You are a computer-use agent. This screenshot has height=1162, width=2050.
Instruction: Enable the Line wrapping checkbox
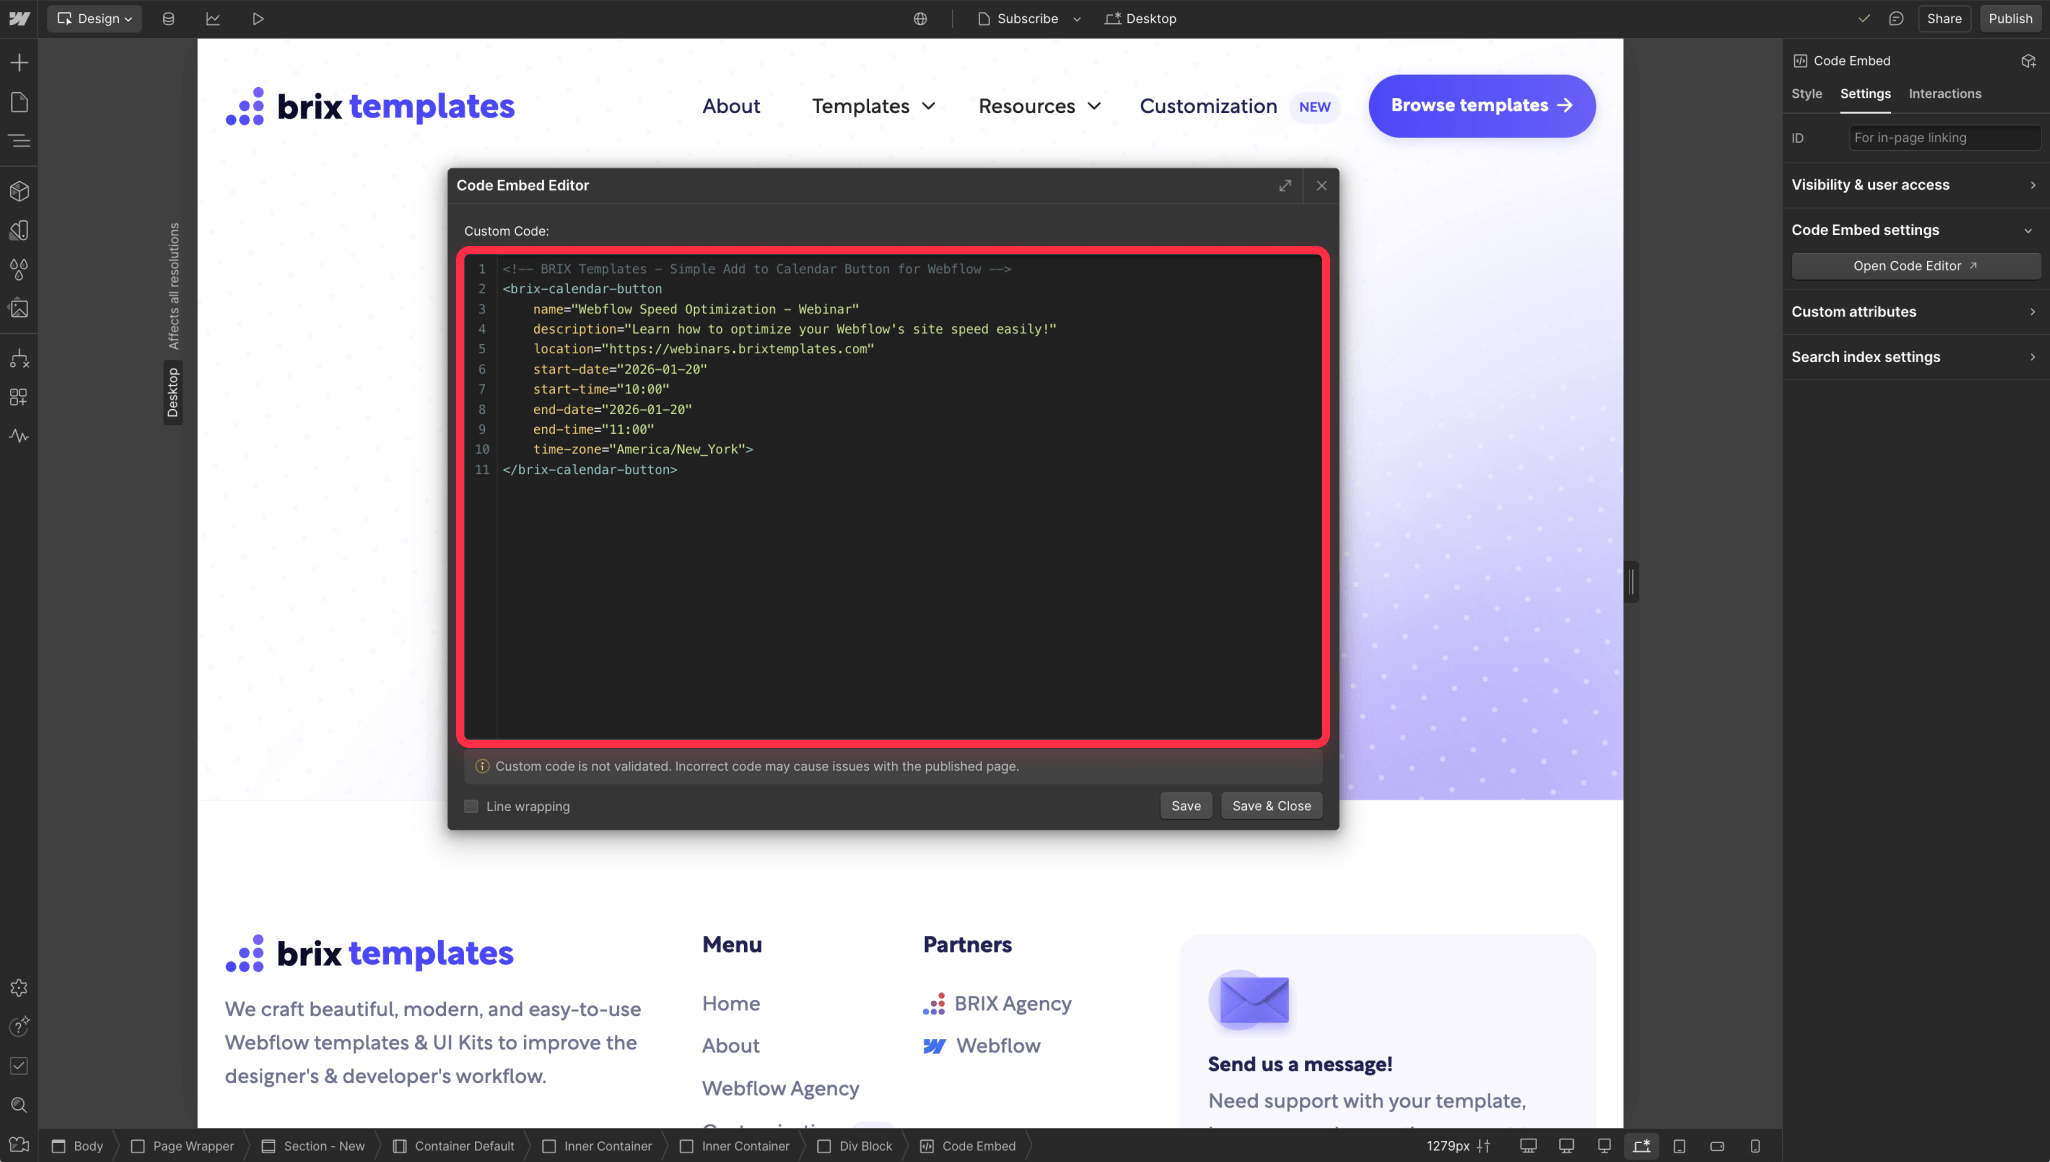click(471, 806)
